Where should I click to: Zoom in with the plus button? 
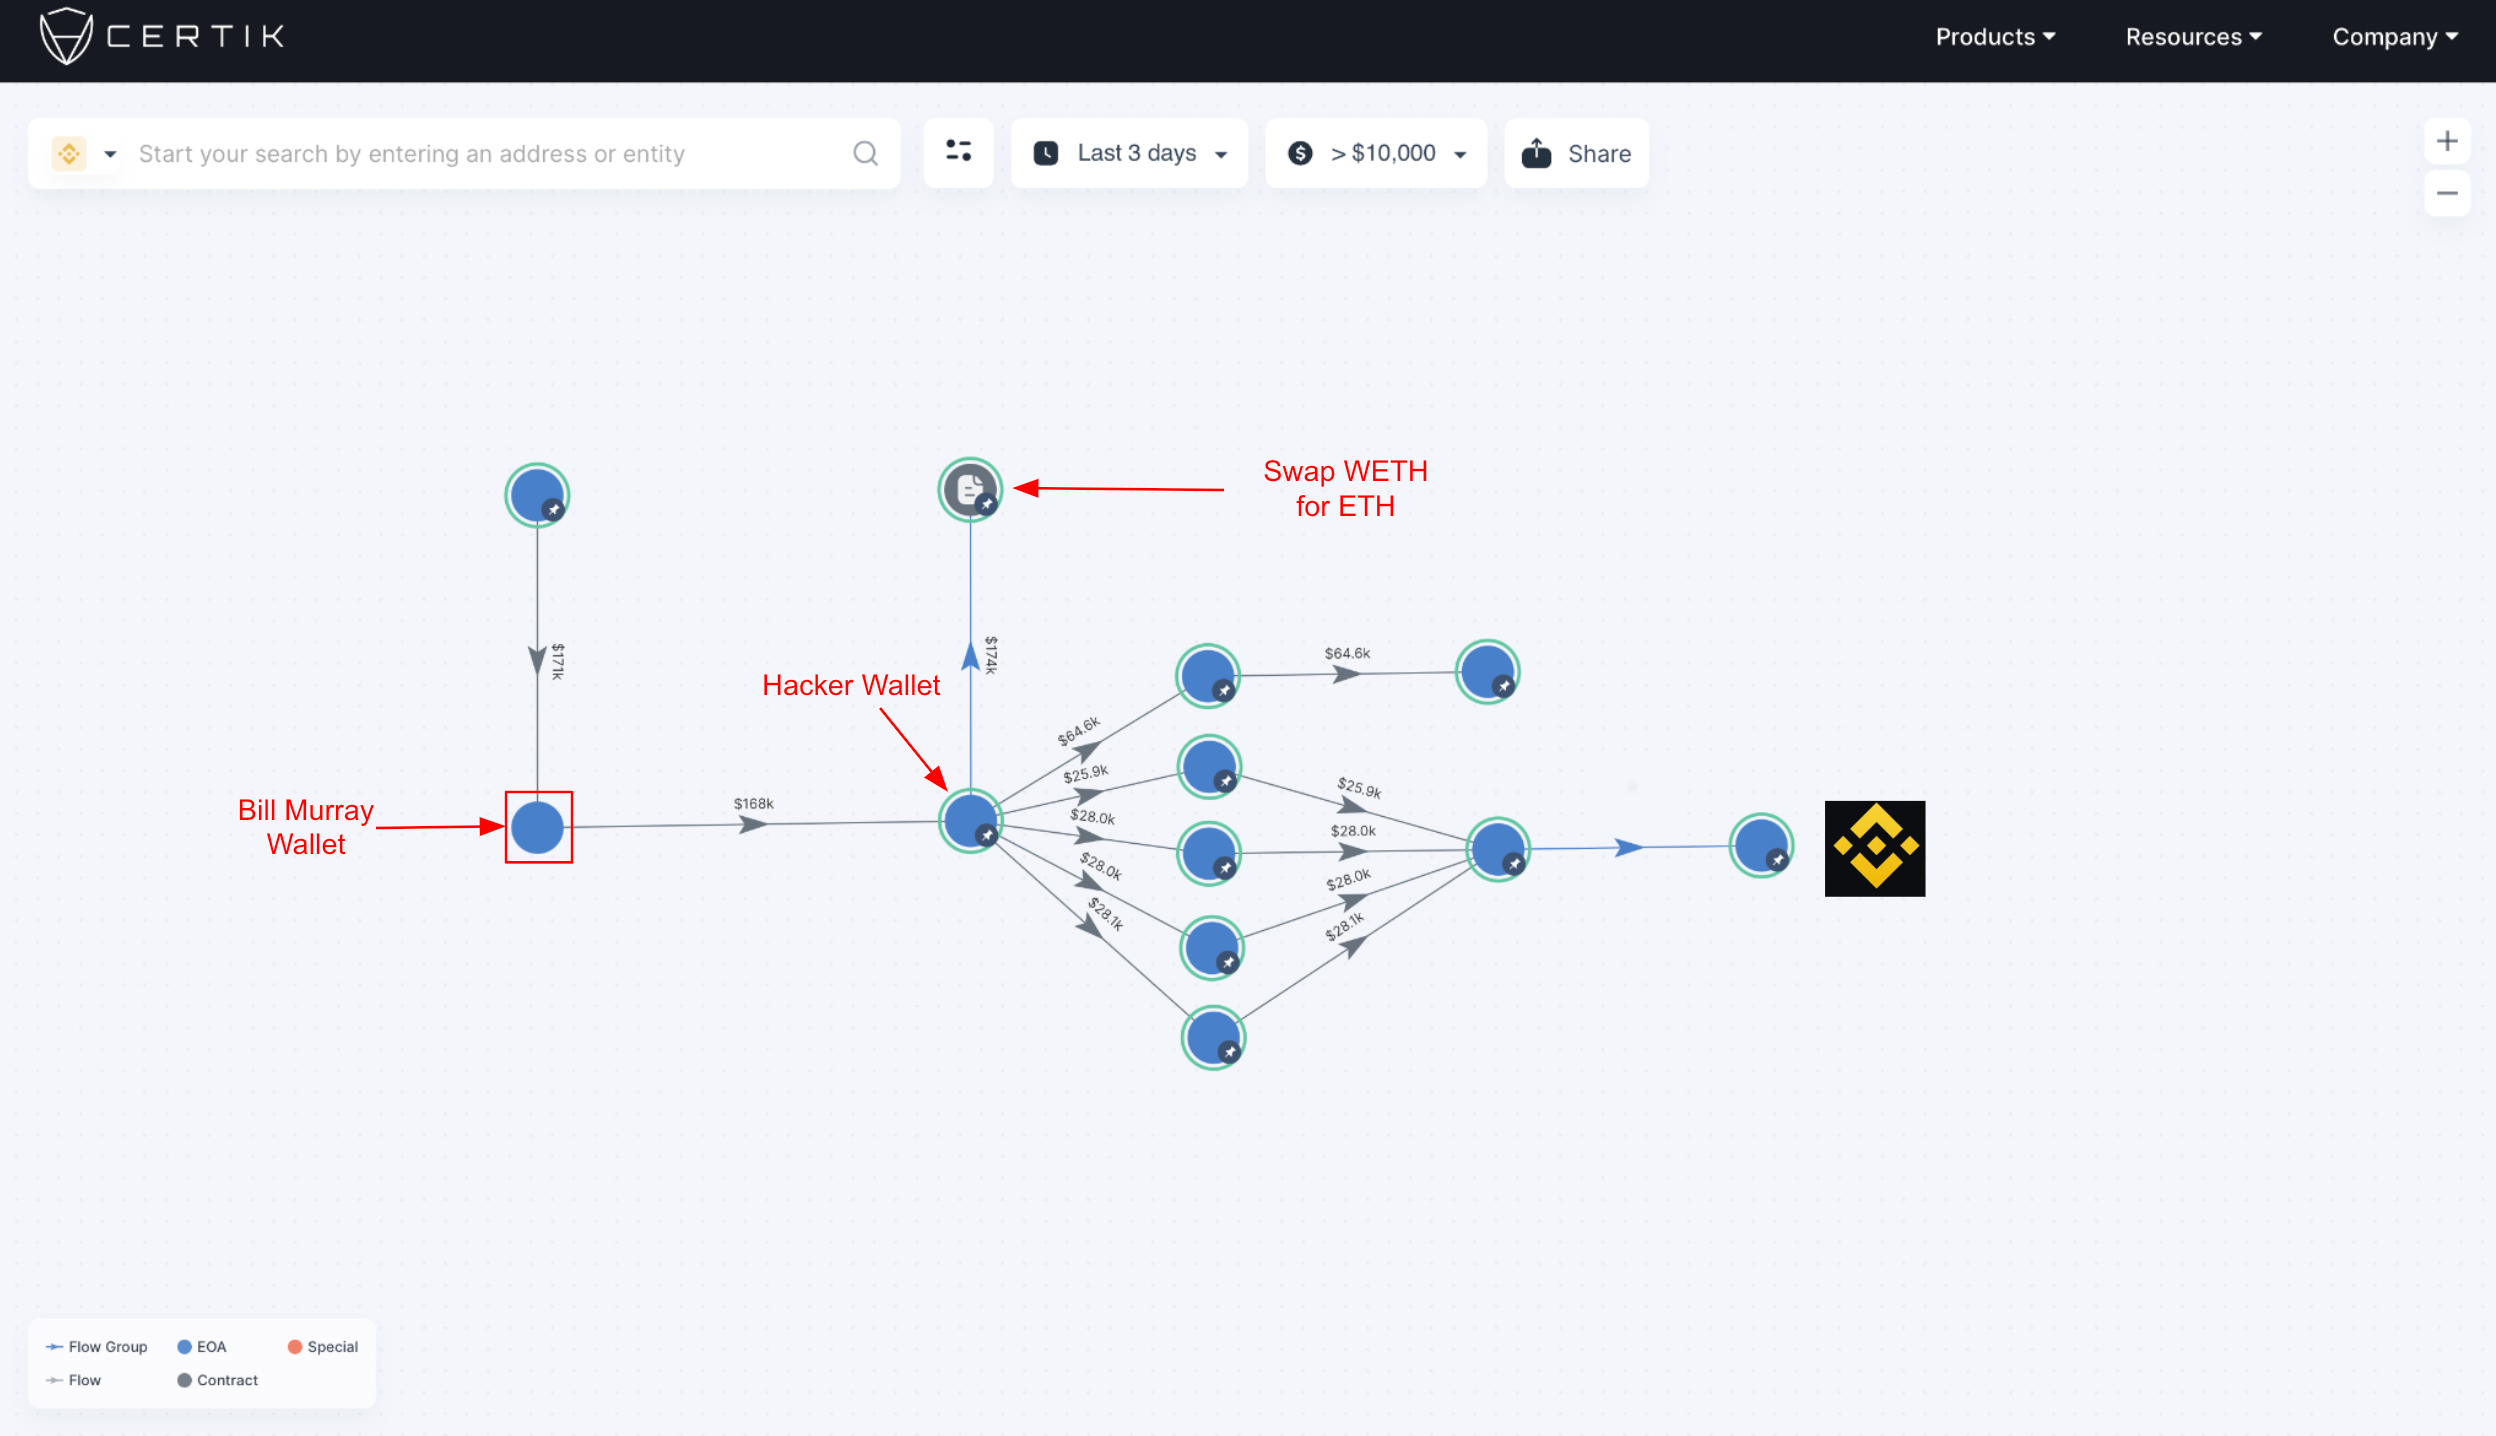pyautogui.click(x=2446, y=141)
